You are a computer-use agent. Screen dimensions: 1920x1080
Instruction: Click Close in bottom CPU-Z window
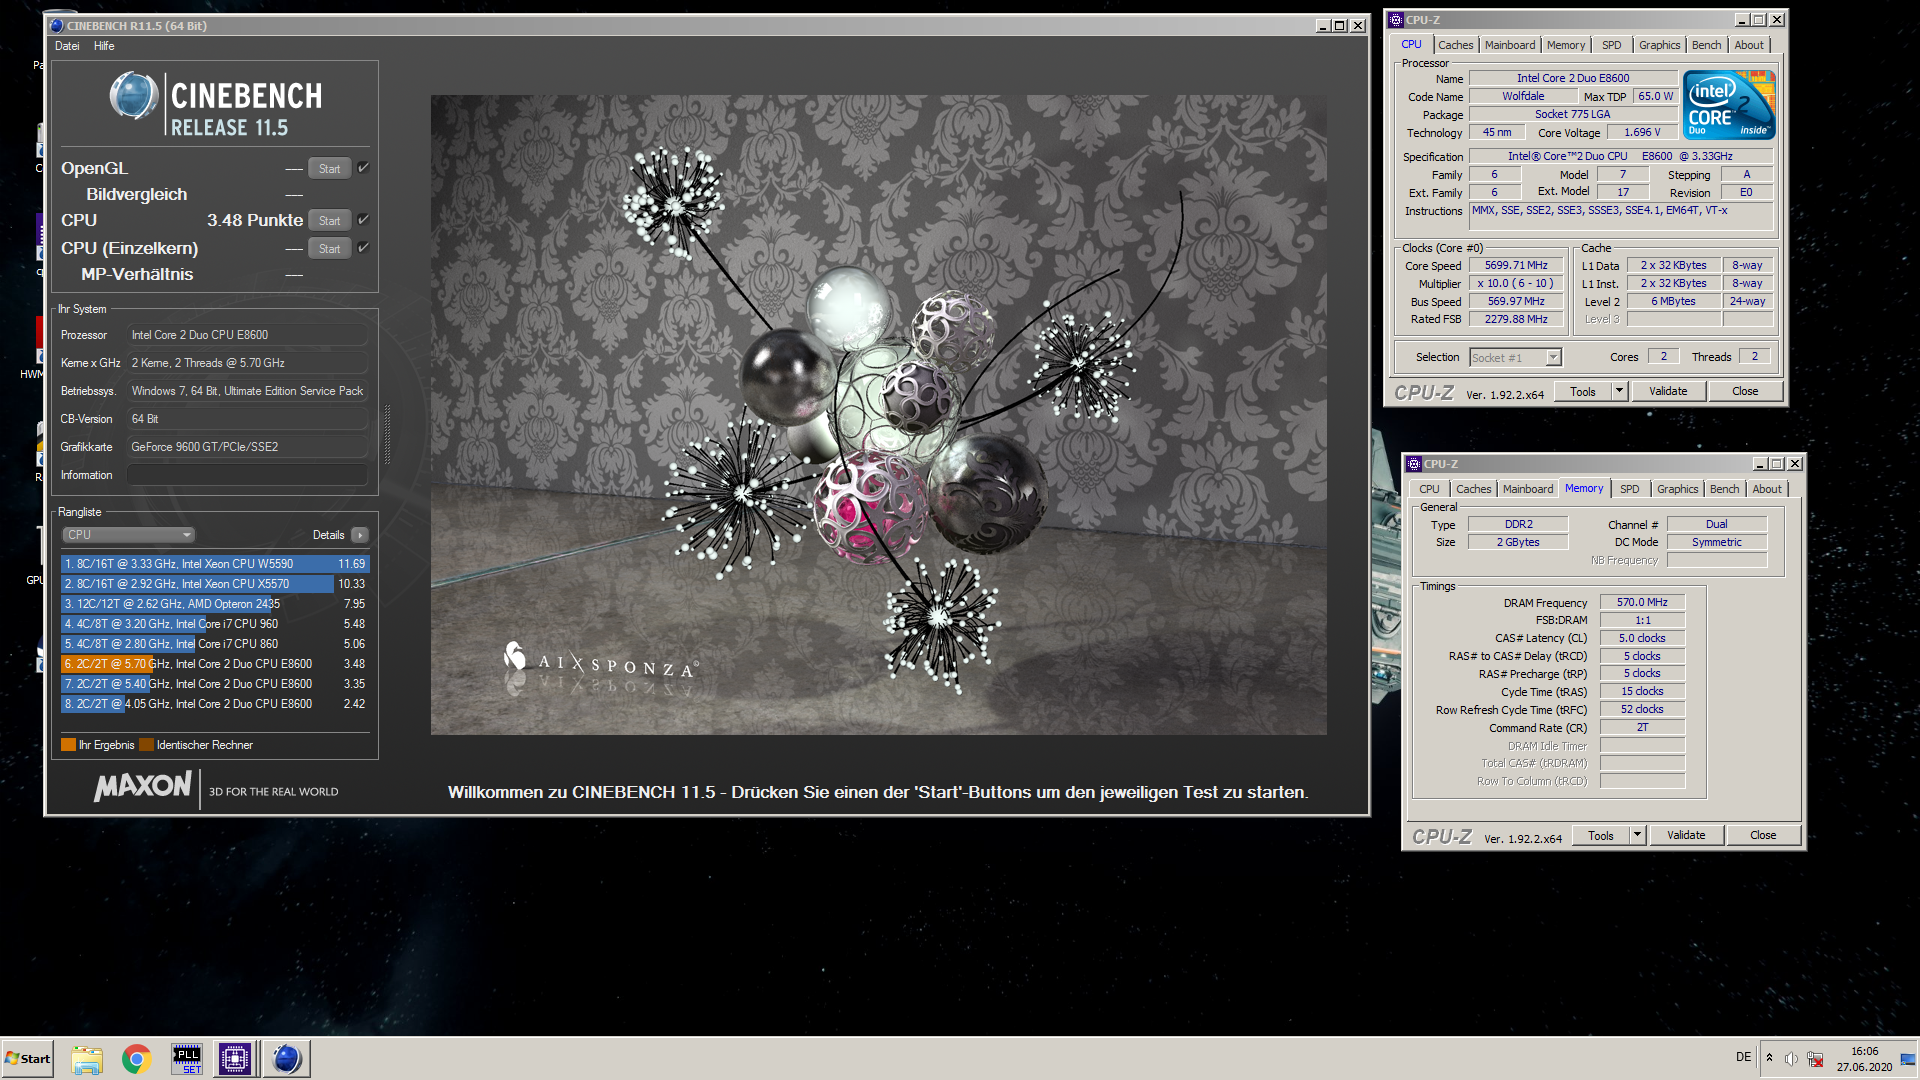(1763, 835)
